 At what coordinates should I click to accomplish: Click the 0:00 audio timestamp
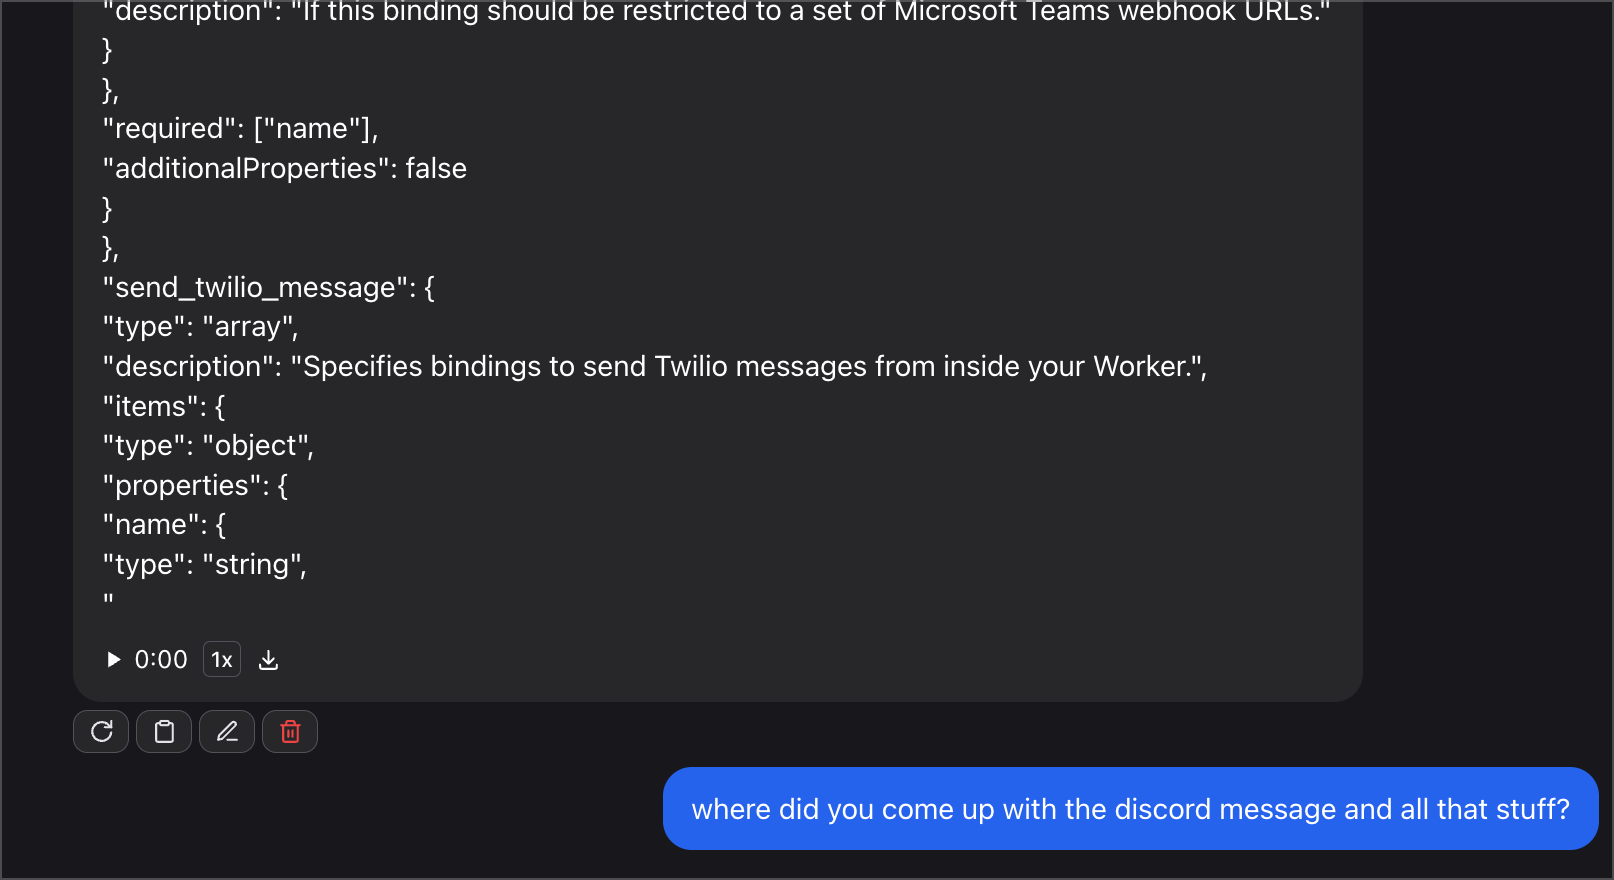pos(161,660)
